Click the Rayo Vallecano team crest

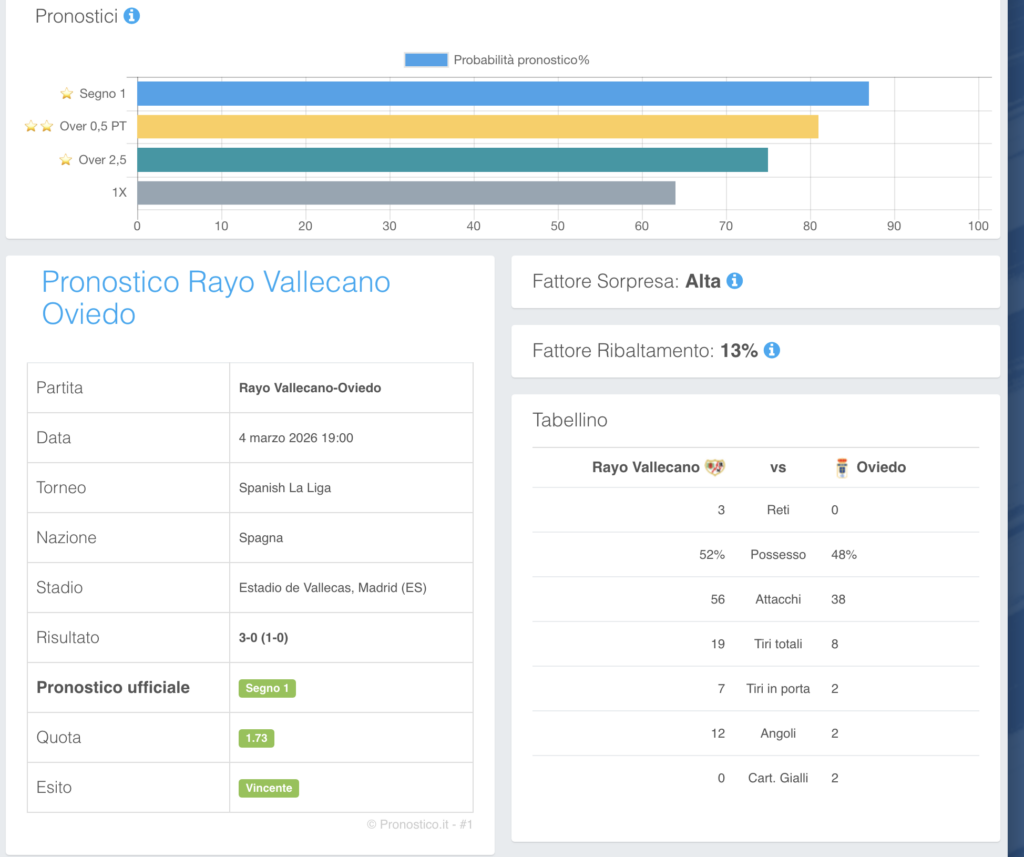click(715, 467)
